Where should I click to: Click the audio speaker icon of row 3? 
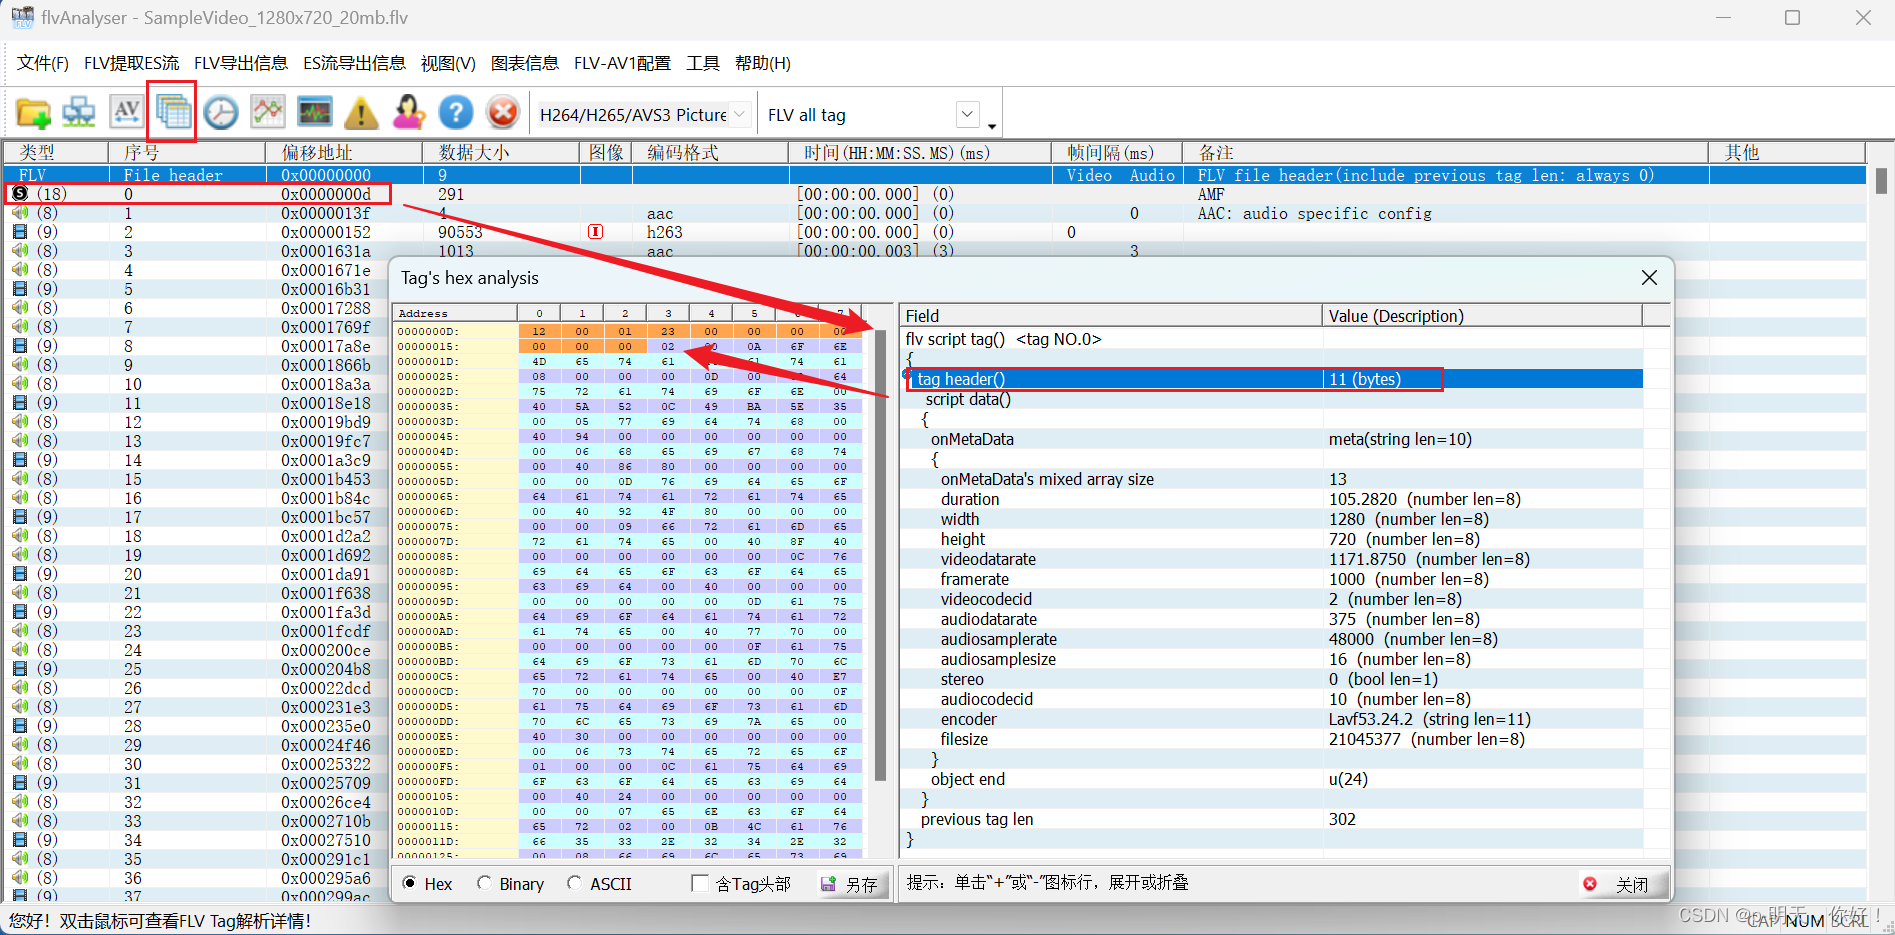click(19, 251)
